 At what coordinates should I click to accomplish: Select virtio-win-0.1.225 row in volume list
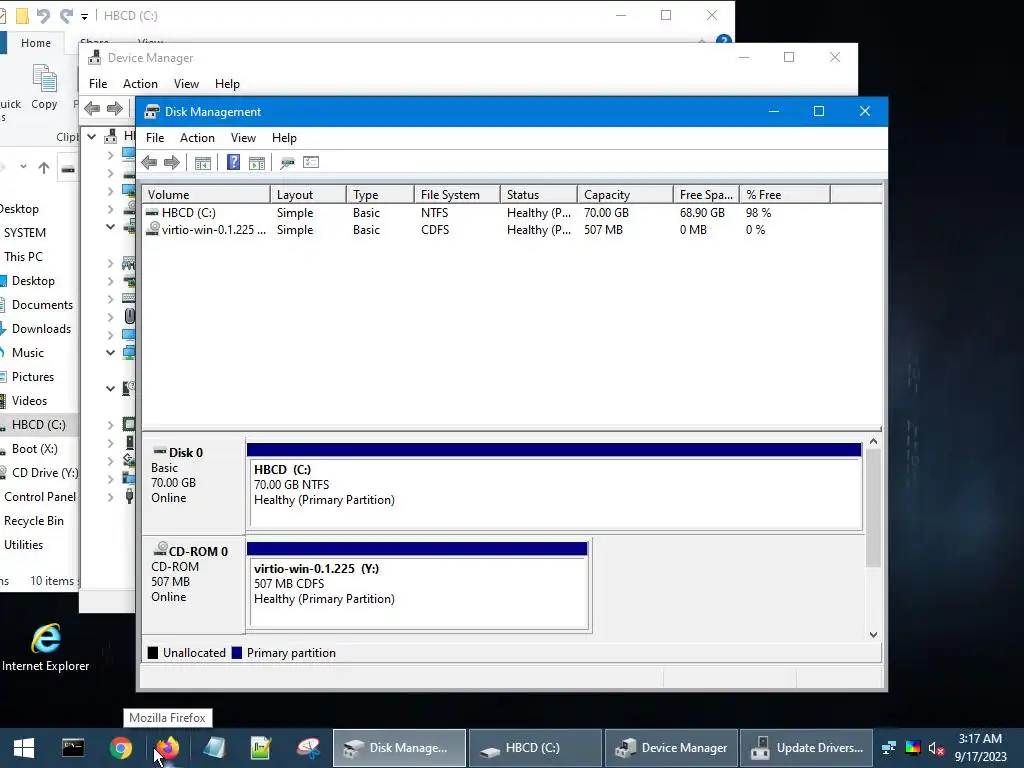point(512,230)
